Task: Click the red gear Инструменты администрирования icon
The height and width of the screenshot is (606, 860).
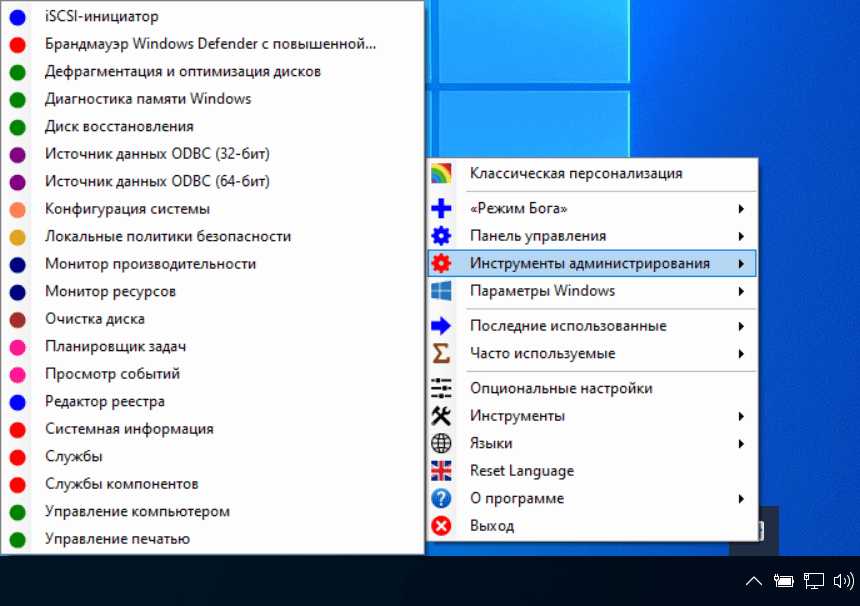Action: 441,263
